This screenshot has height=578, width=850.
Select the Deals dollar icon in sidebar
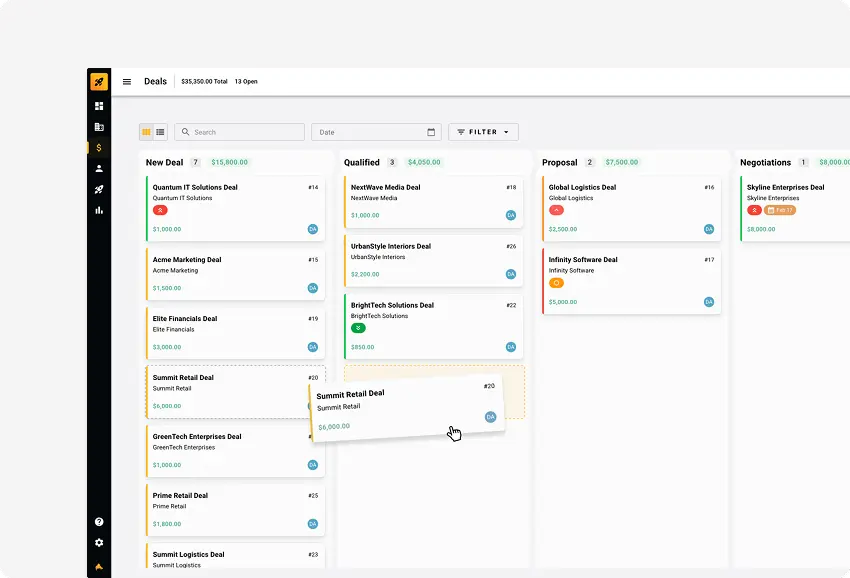coord(99,148)
